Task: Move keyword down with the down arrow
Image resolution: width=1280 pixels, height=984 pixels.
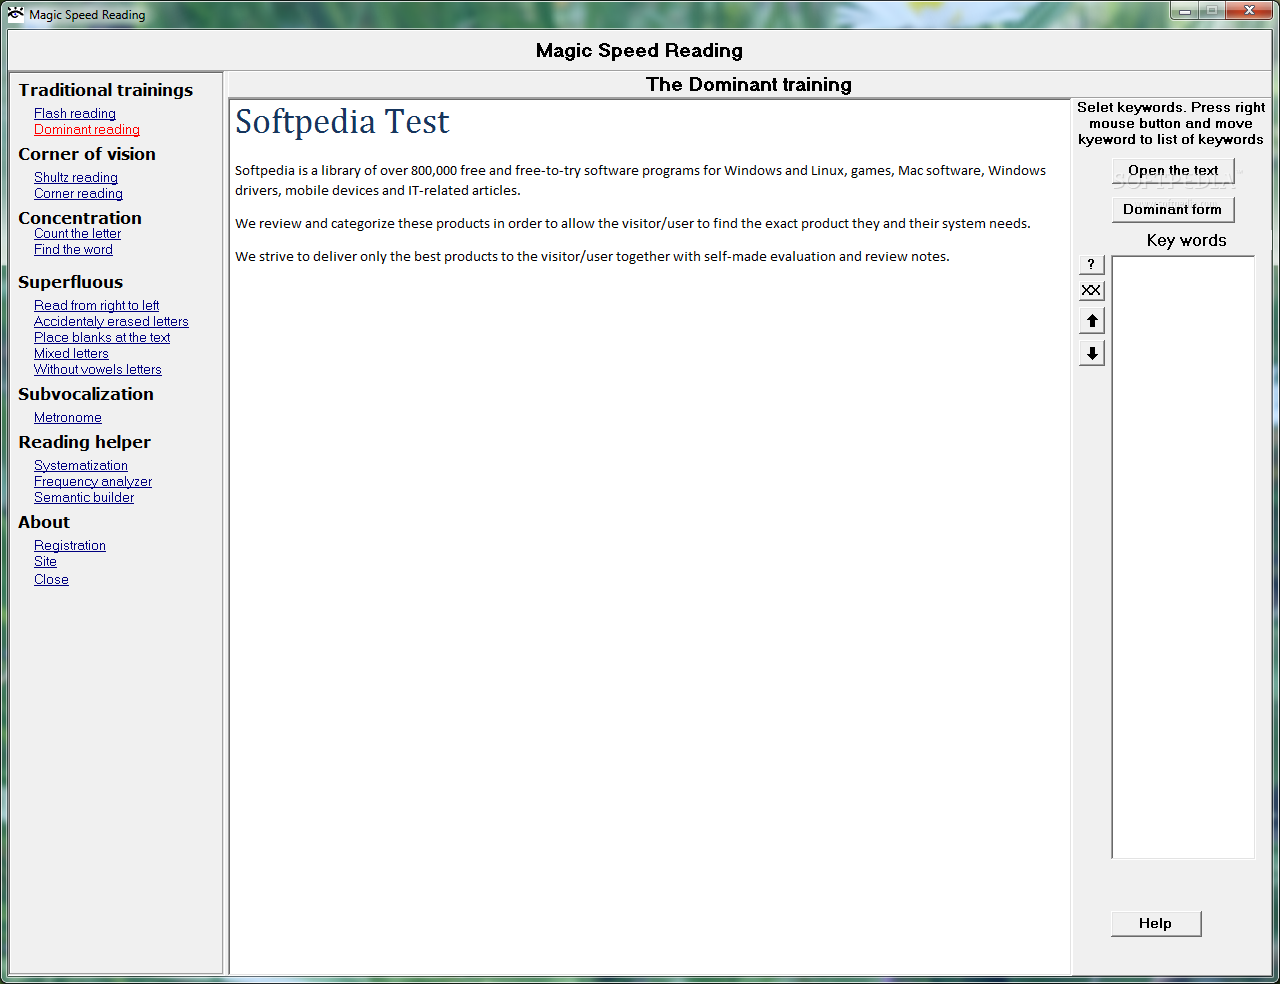Action: pyautogui.click(x=1092, y=353)
